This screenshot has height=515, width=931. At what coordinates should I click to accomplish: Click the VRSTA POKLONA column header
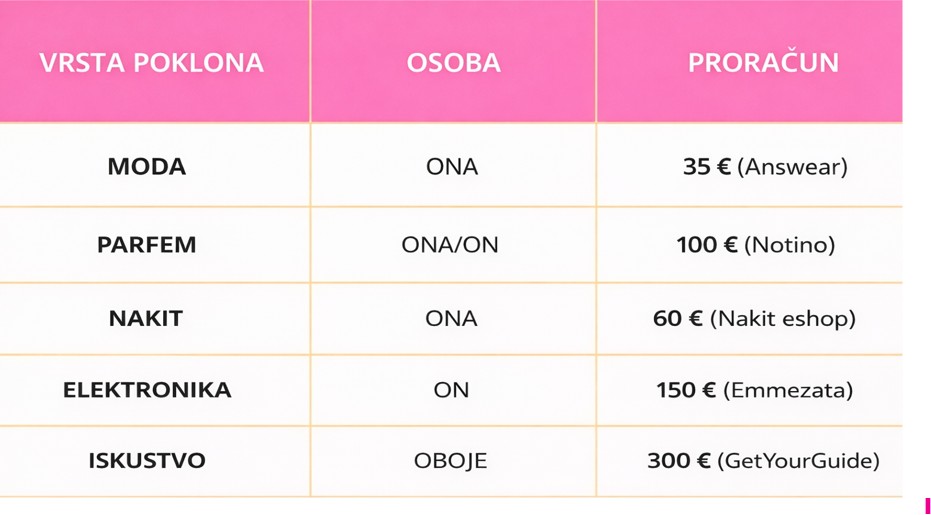click(x=151, y=62)
